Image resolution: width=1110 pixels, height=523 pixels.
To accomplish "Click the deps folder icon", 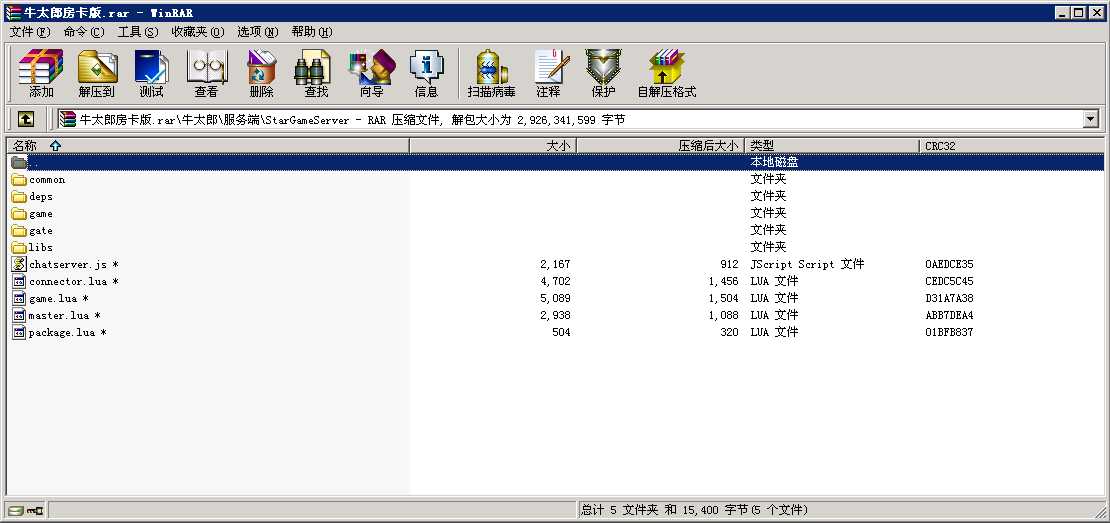I will [x=19, y=197].
